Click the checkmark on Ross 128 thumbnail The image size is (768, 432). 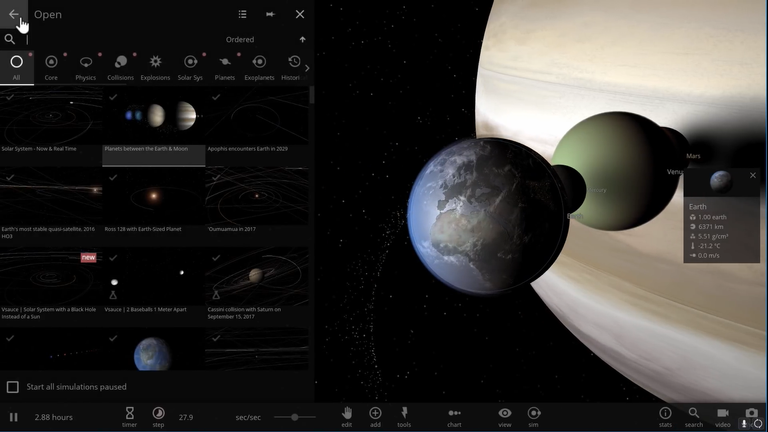coord(113,177)
